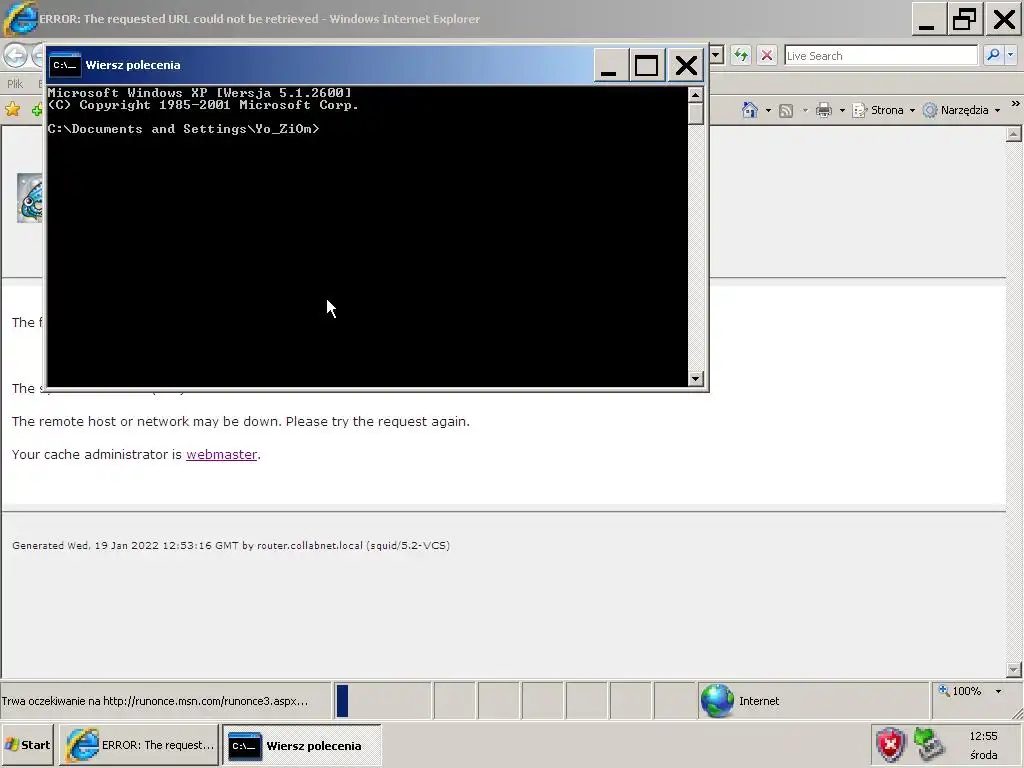Minimize the Internet Explorer window
Viewport: 1024px width, 768px height.
(x=927, y=19)
